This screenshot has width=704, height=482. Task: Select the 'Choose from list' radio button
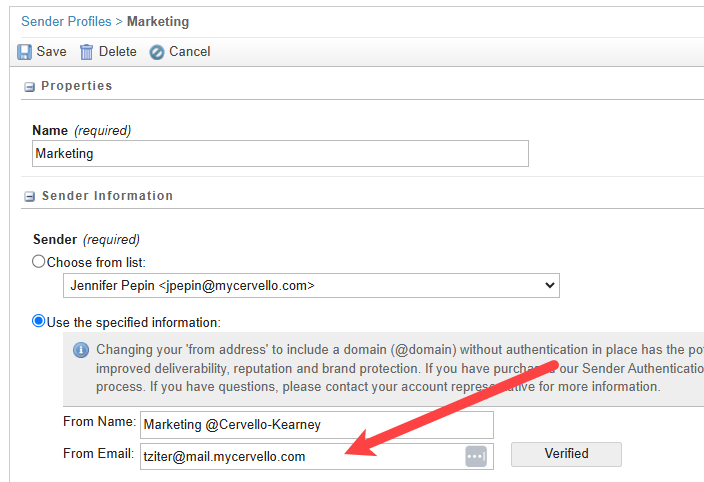point(39,262)
